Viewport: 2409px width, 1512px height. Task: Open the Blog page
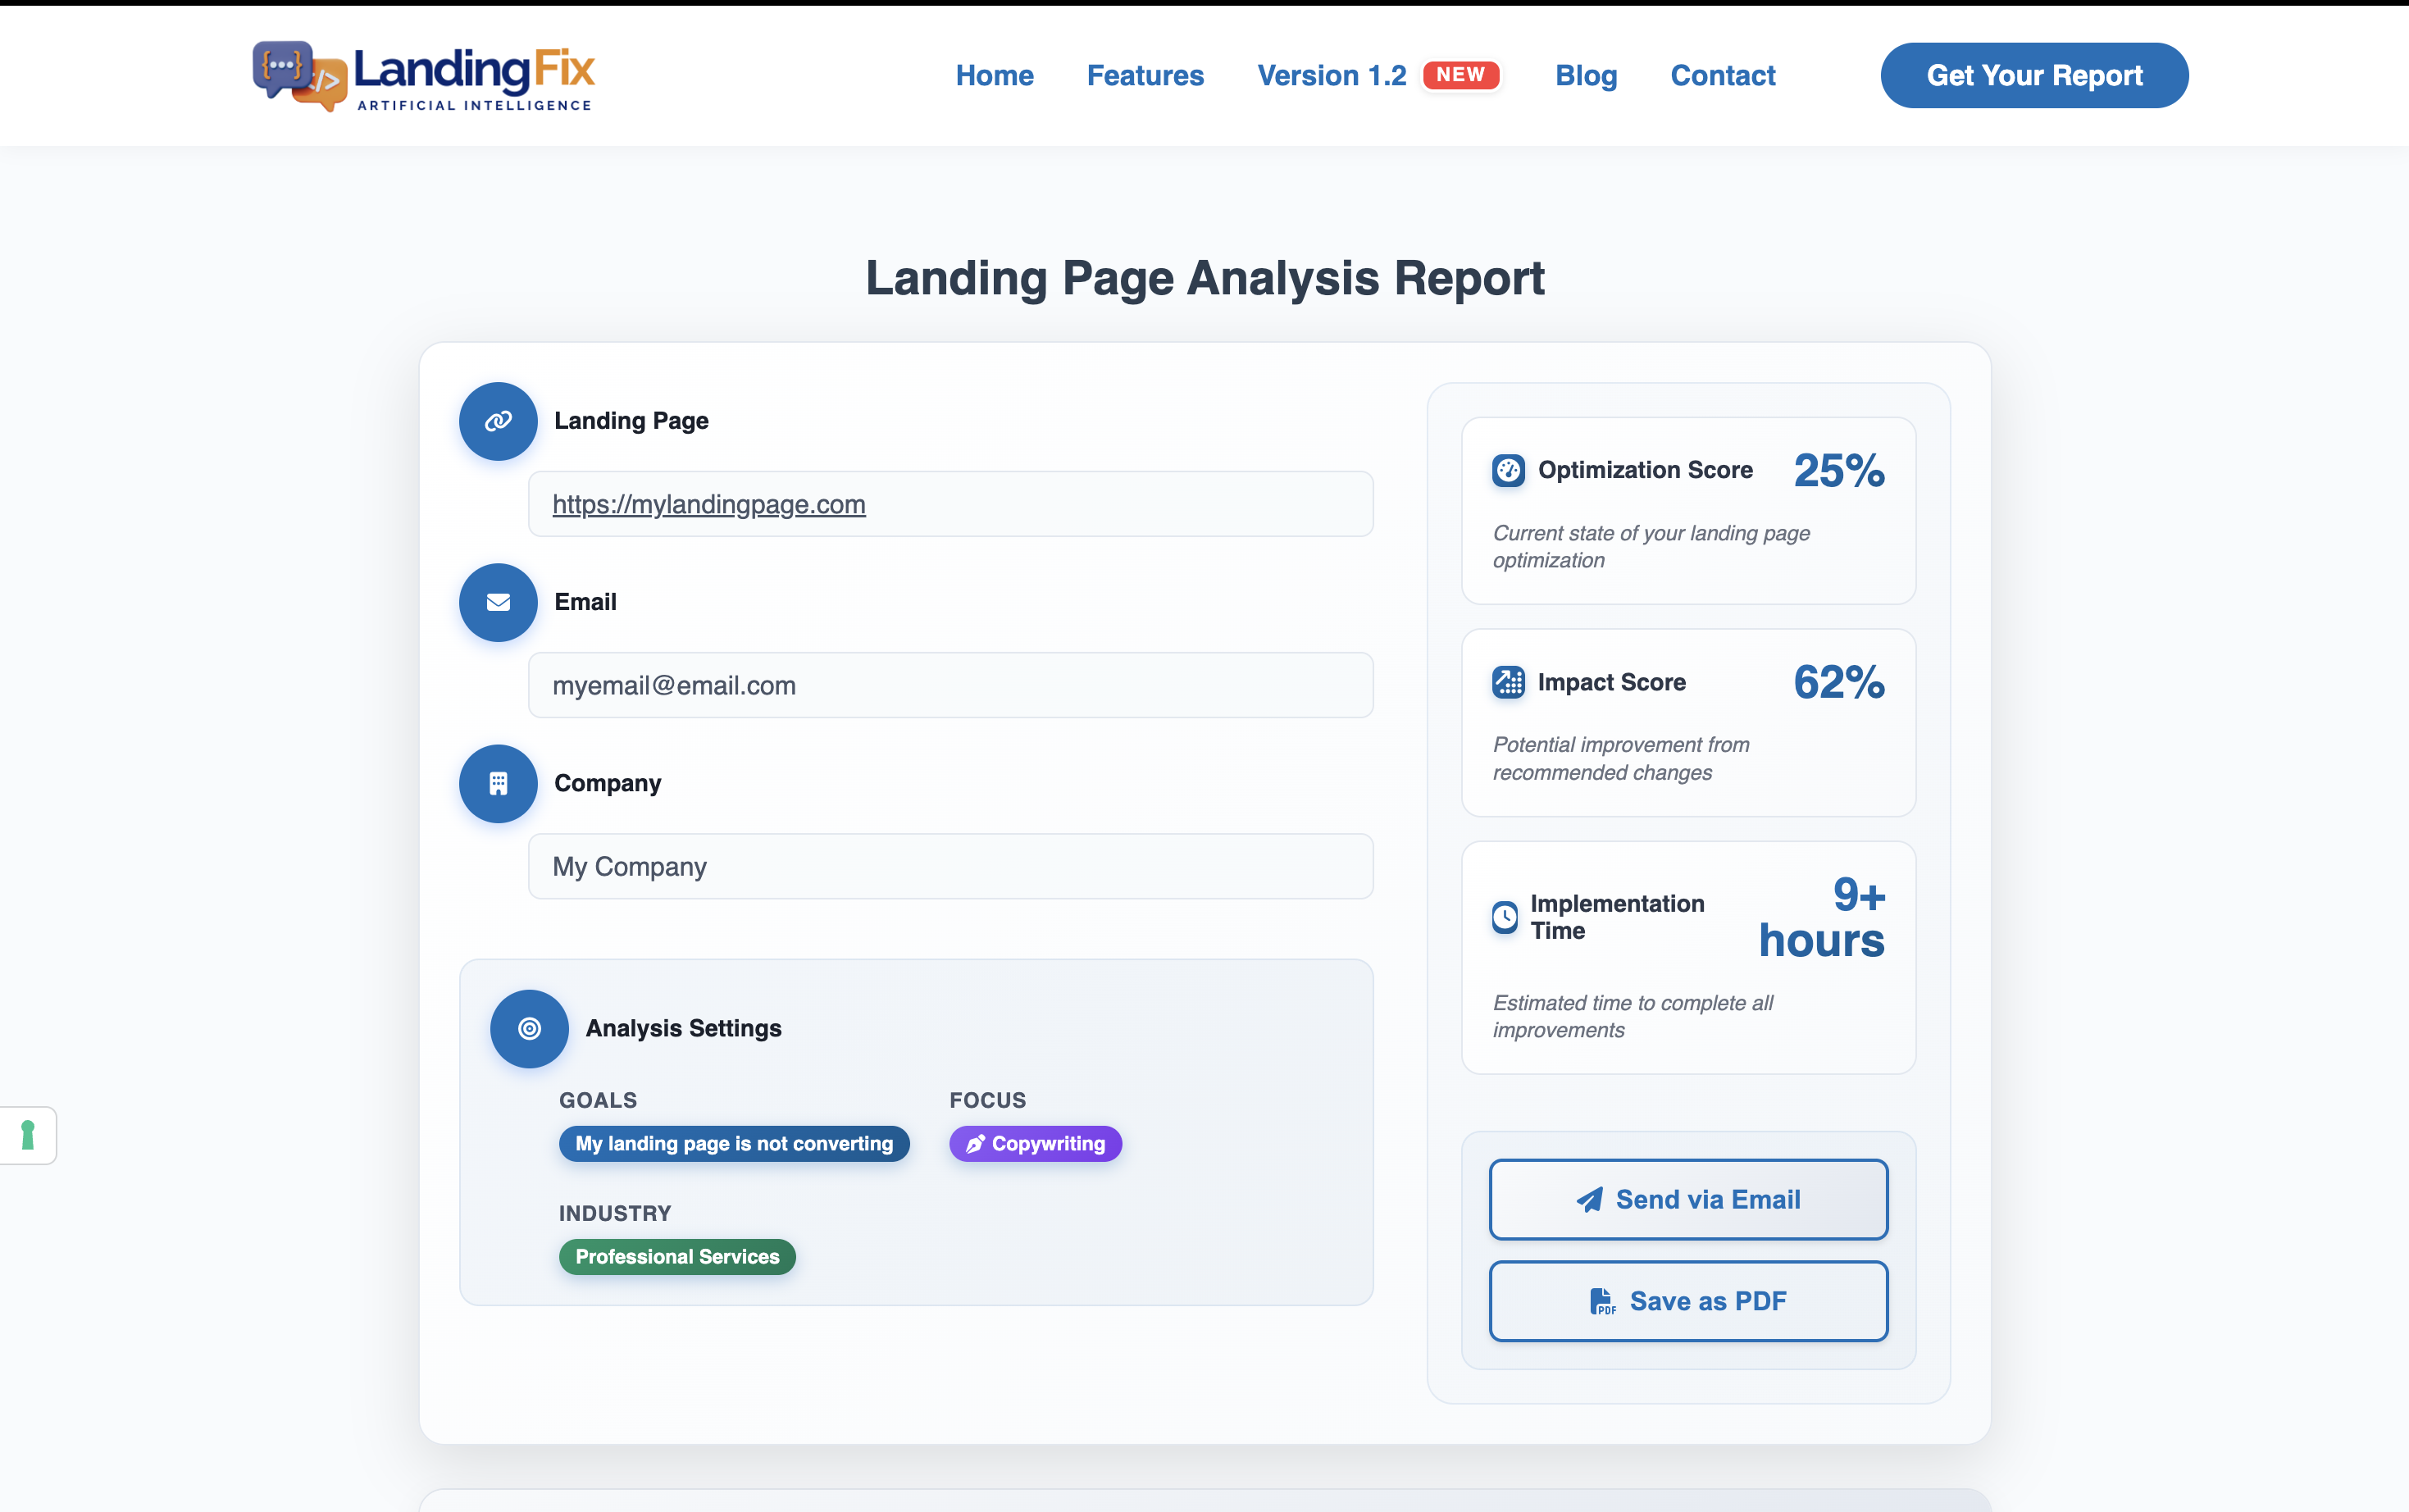pyautogui.click(x=1585, y=75)
